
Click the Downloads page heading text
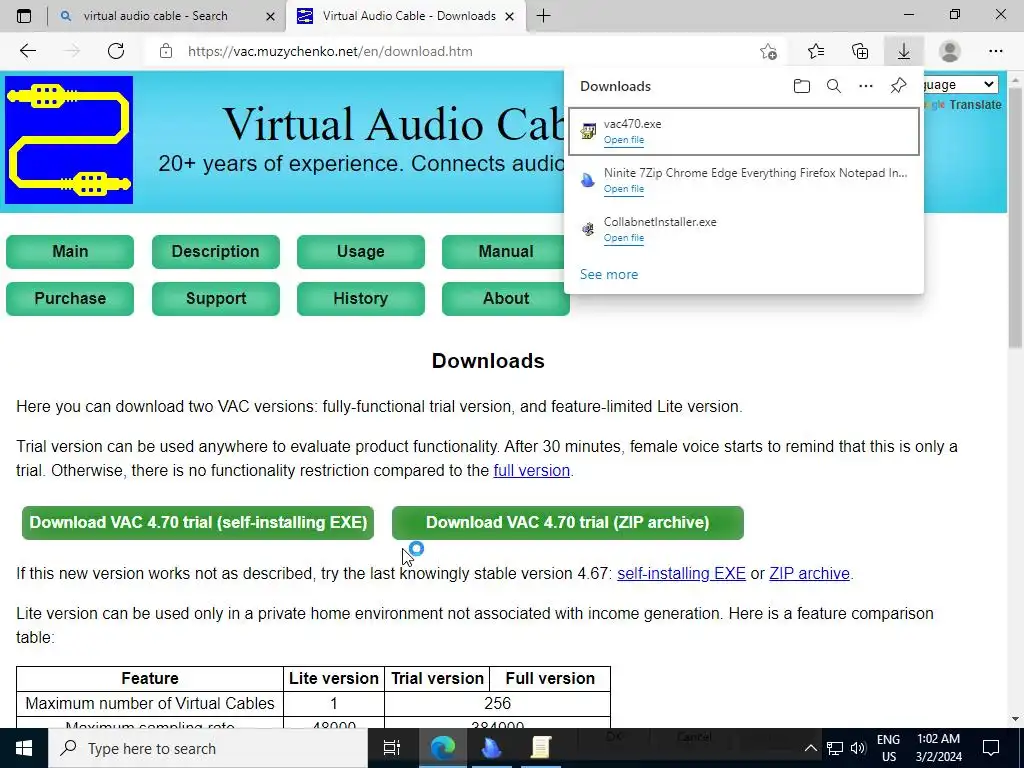point(488,360)
